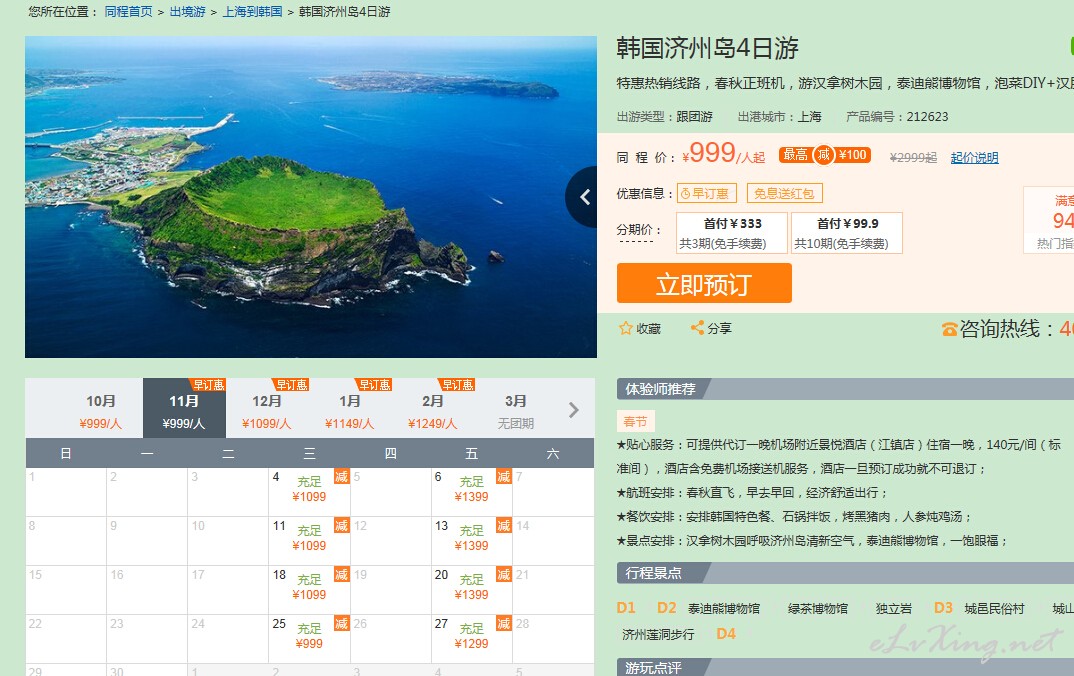1074x676 pixels.
Task: Open the 出境游 breadcrumb link
Action: (188, 12)
